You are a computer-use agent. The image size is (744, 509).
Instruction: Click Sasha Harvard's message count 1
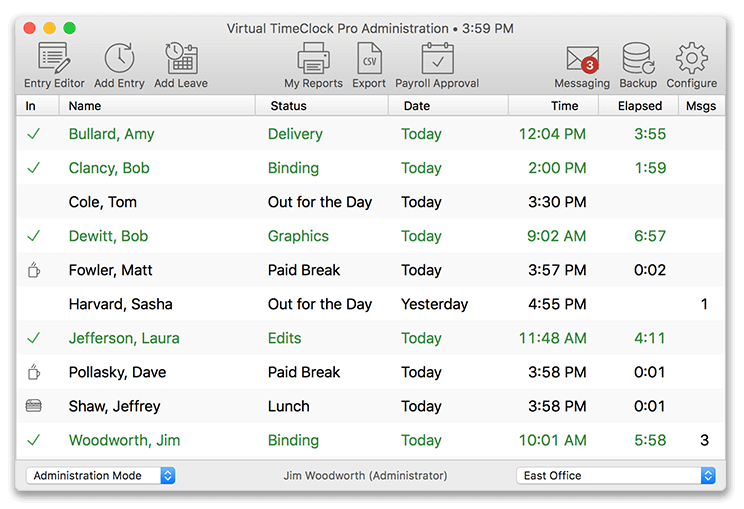705,304
